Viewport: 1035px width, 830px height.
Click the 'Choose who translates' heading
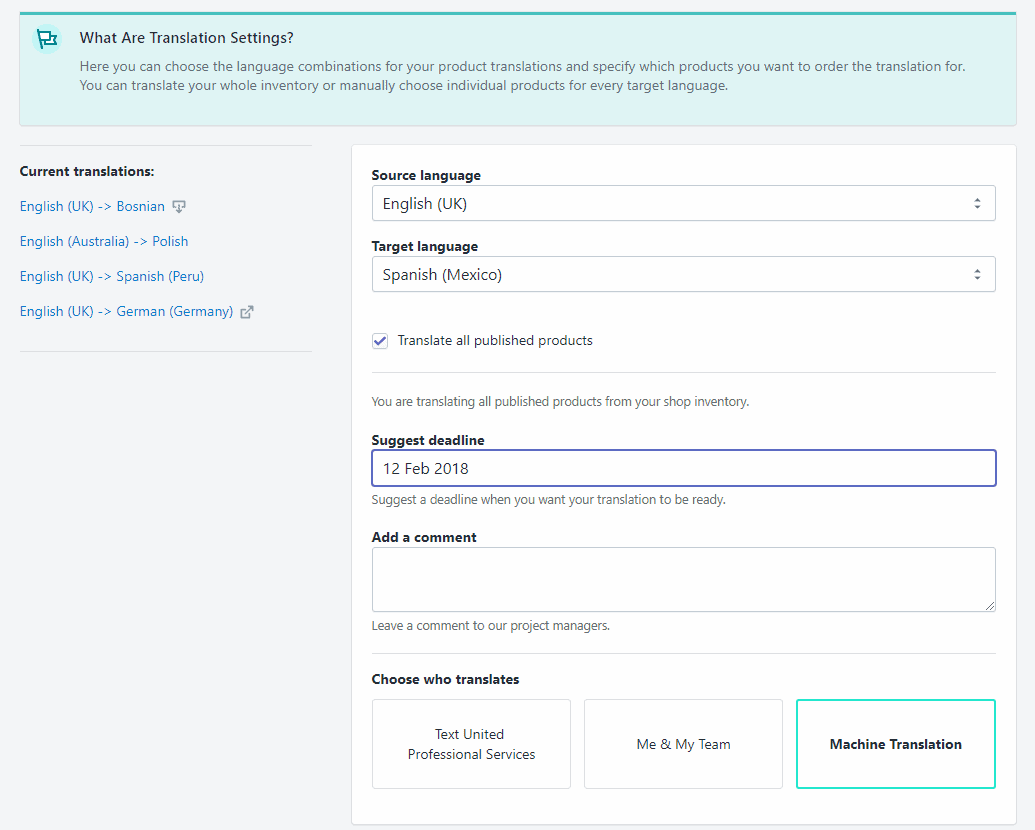click(x=446, y=679)
